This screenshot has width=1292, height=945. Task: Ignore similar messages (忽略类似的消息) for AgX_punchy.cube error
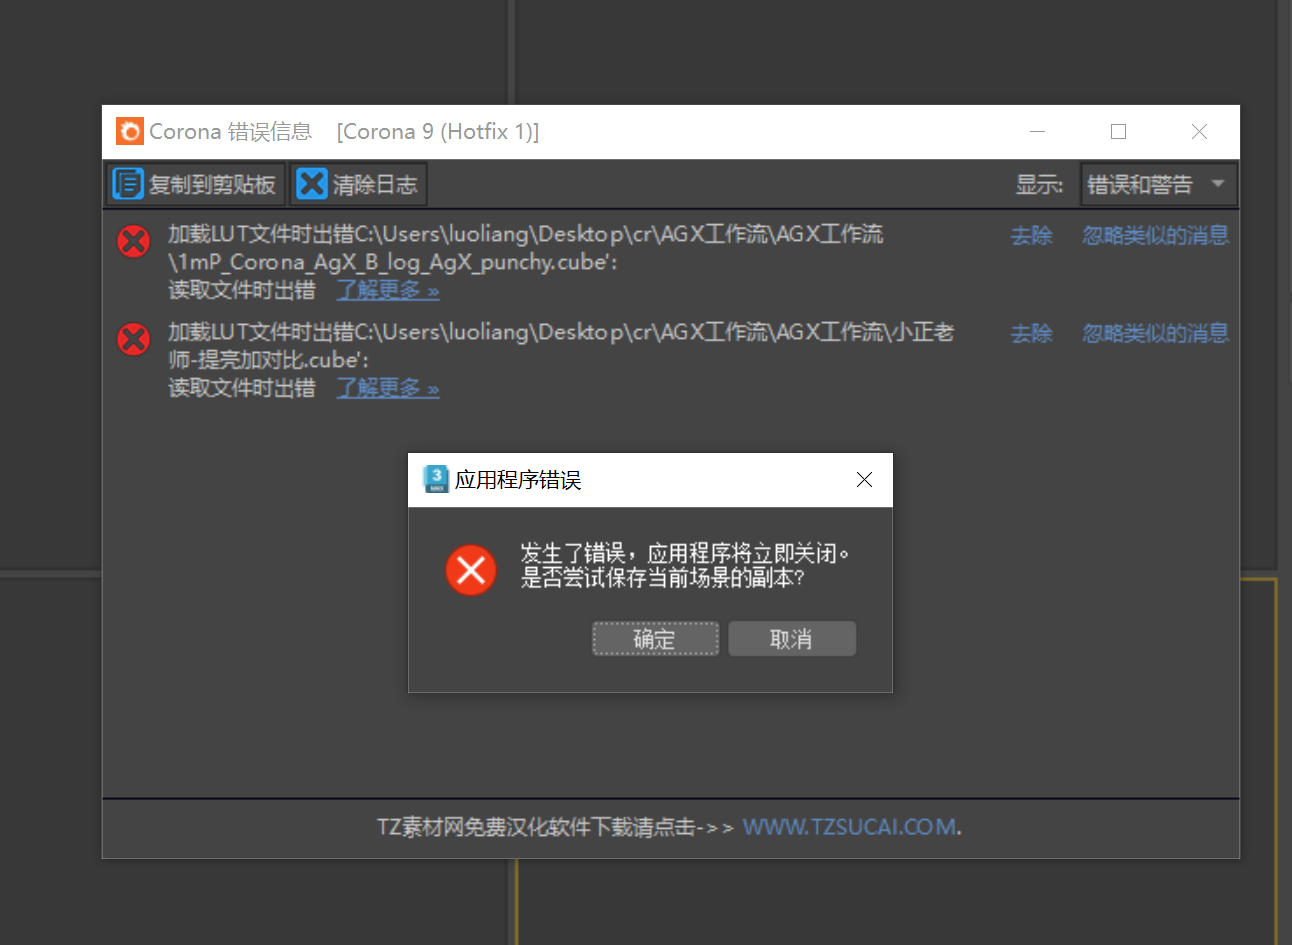click(x=1155, y=235)
